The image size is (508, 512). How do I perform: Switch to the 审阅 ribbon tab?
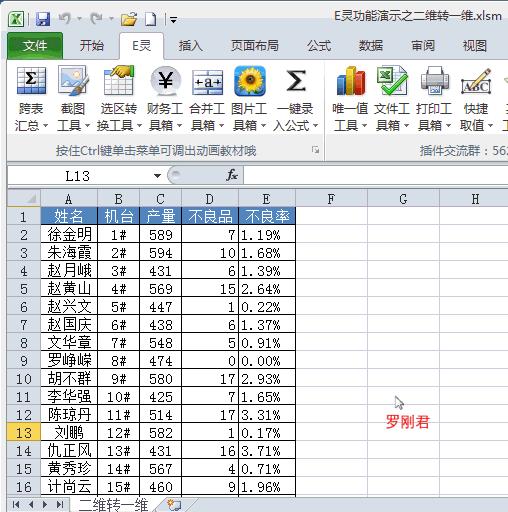pyautogui.click(x=423, y=46)
